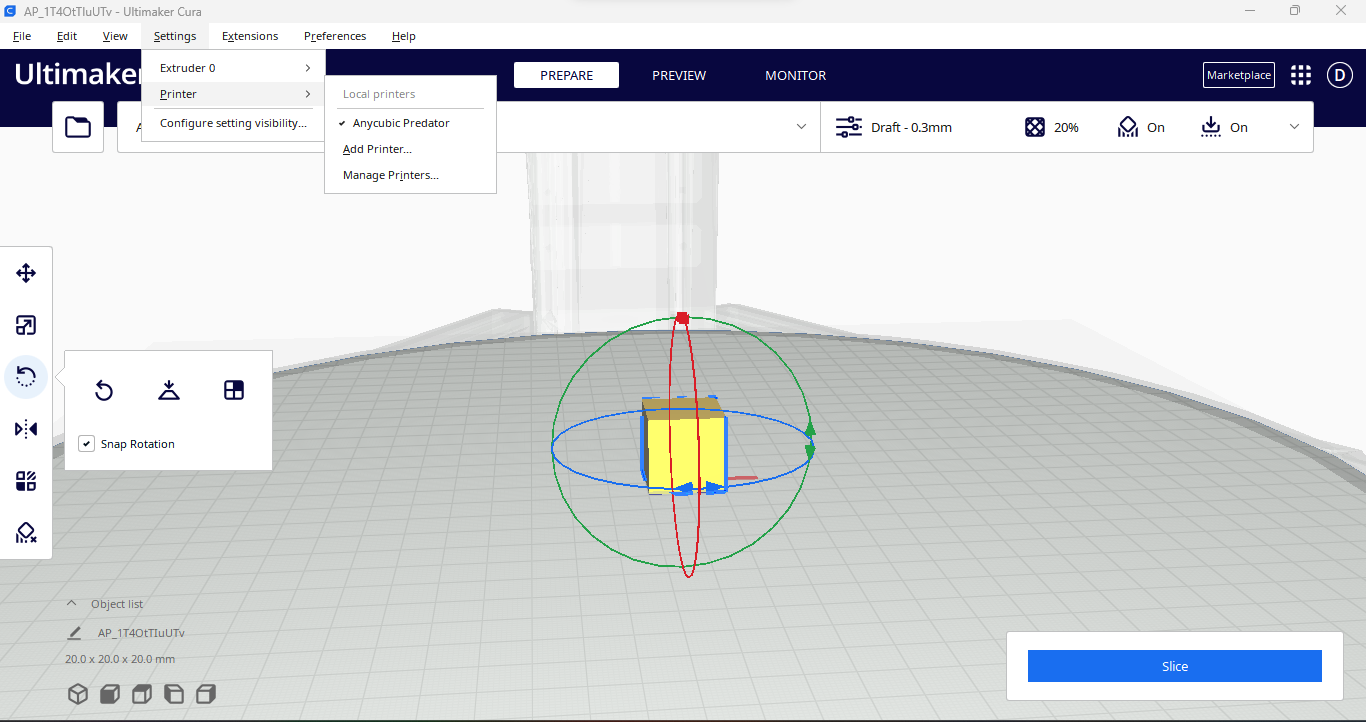The image size is (1366, 722).
Task: Click the Slice button
Action: pos(1175,666)
